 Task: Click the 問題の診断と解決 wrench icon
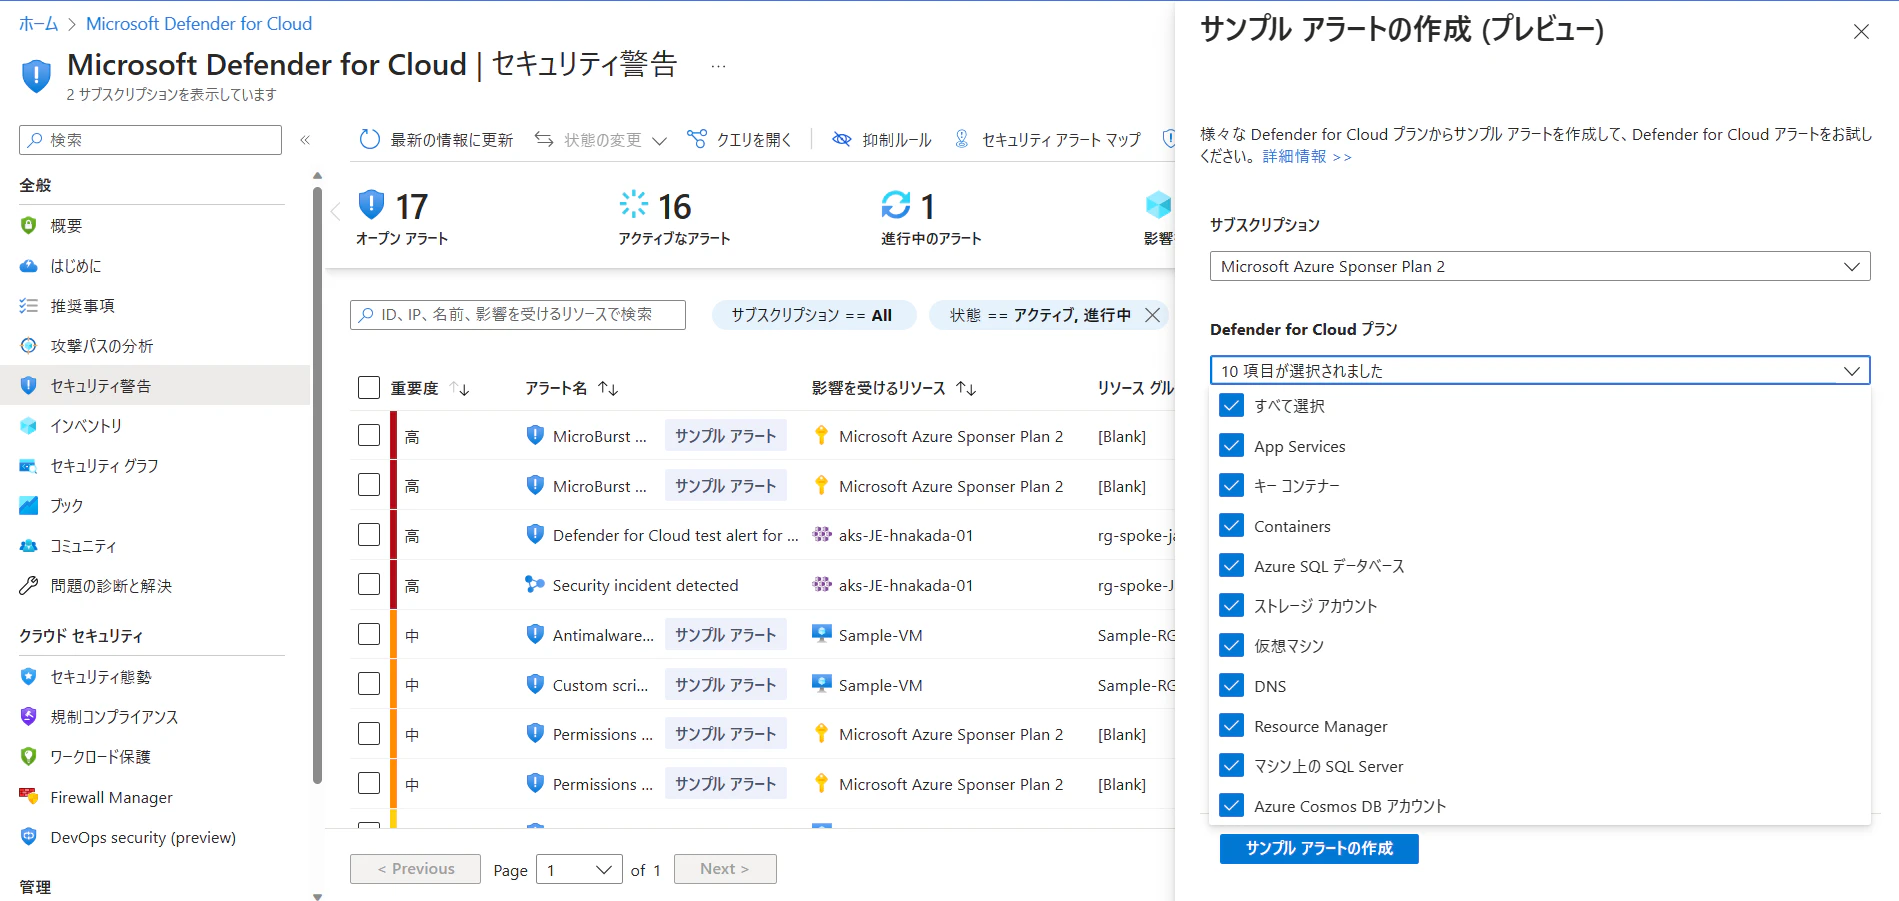pos(29,586)
